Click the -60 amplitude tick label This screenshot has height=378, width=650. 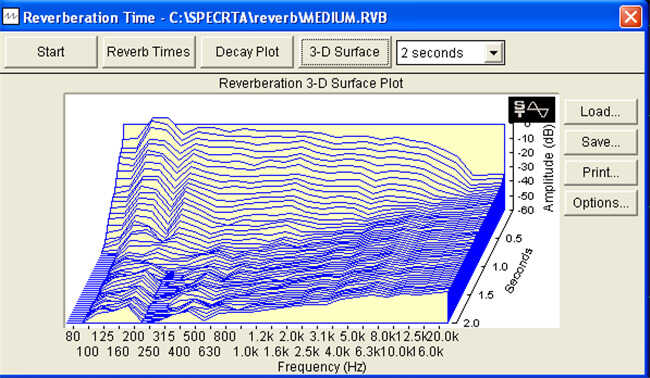pos(526,210)
